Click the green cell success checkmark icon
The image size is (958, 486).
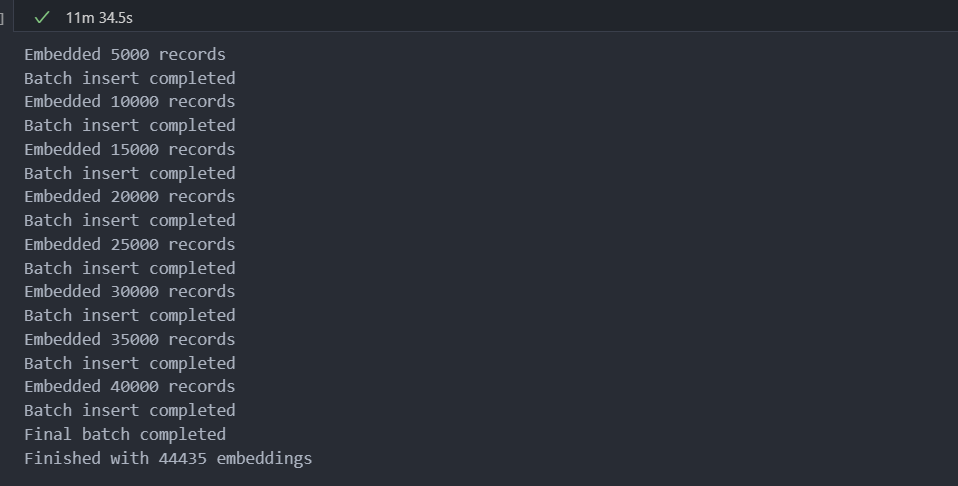pyautogui.click(x=42, y=18)
